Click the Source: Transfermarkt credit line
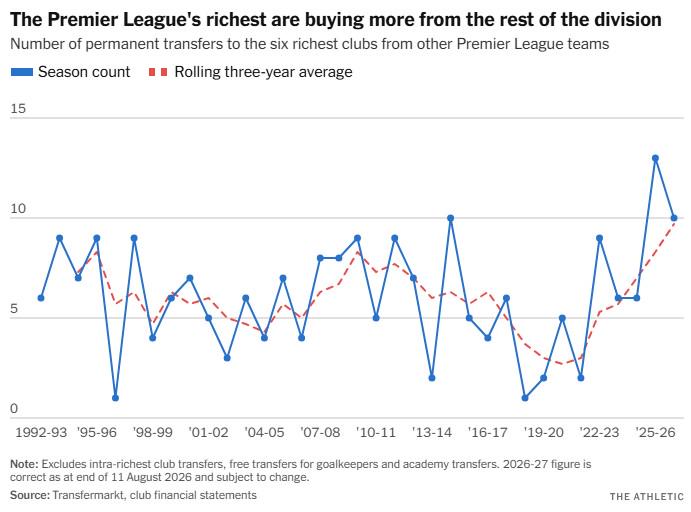The width and height of the screenshot is (691, 512). click(x=133, y=495)
